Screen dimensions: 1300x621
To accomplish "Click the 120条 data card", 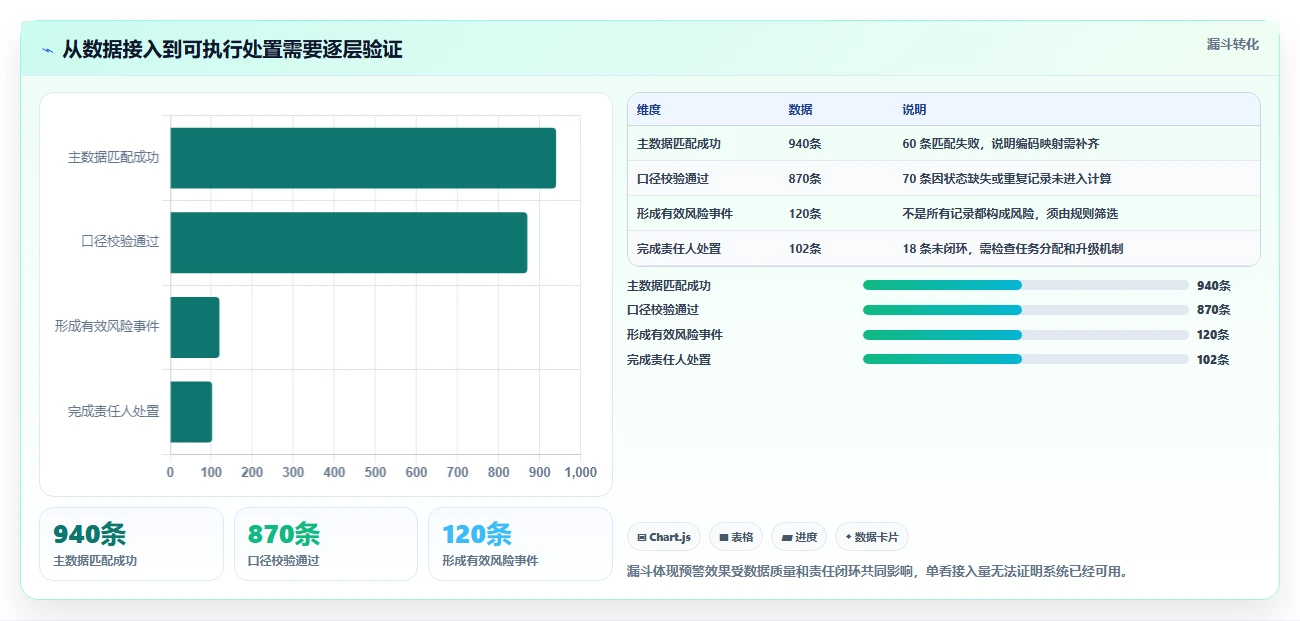I will 520,544.
